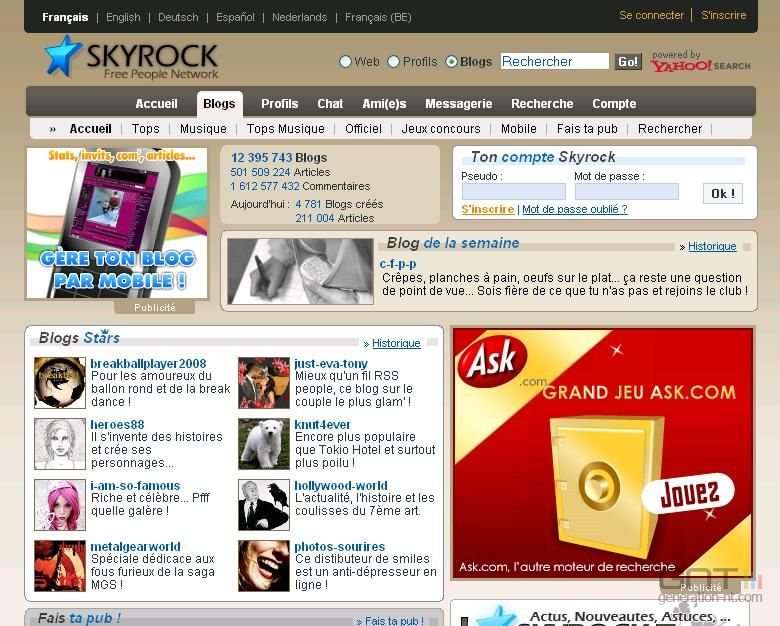Click Se connecter in top bar
The image size is (780, 626).
pyautogui.click(x=651, y=15)
